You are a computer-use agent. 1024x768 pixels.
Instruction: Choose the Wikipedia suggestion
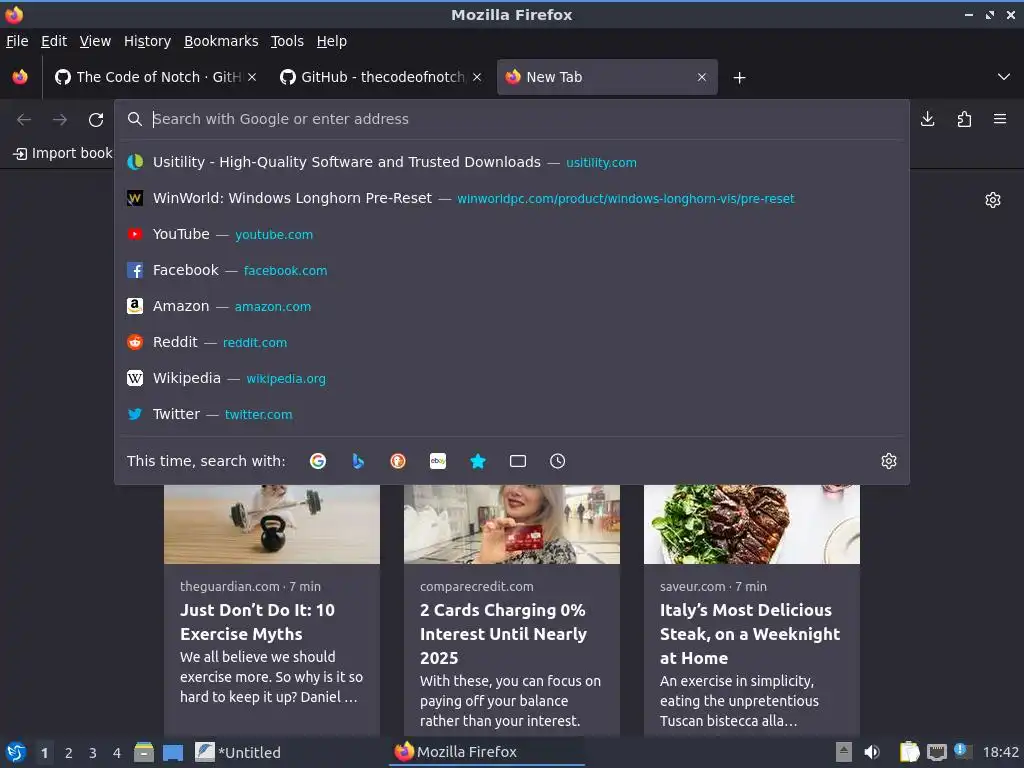click(x=512, y=377)
